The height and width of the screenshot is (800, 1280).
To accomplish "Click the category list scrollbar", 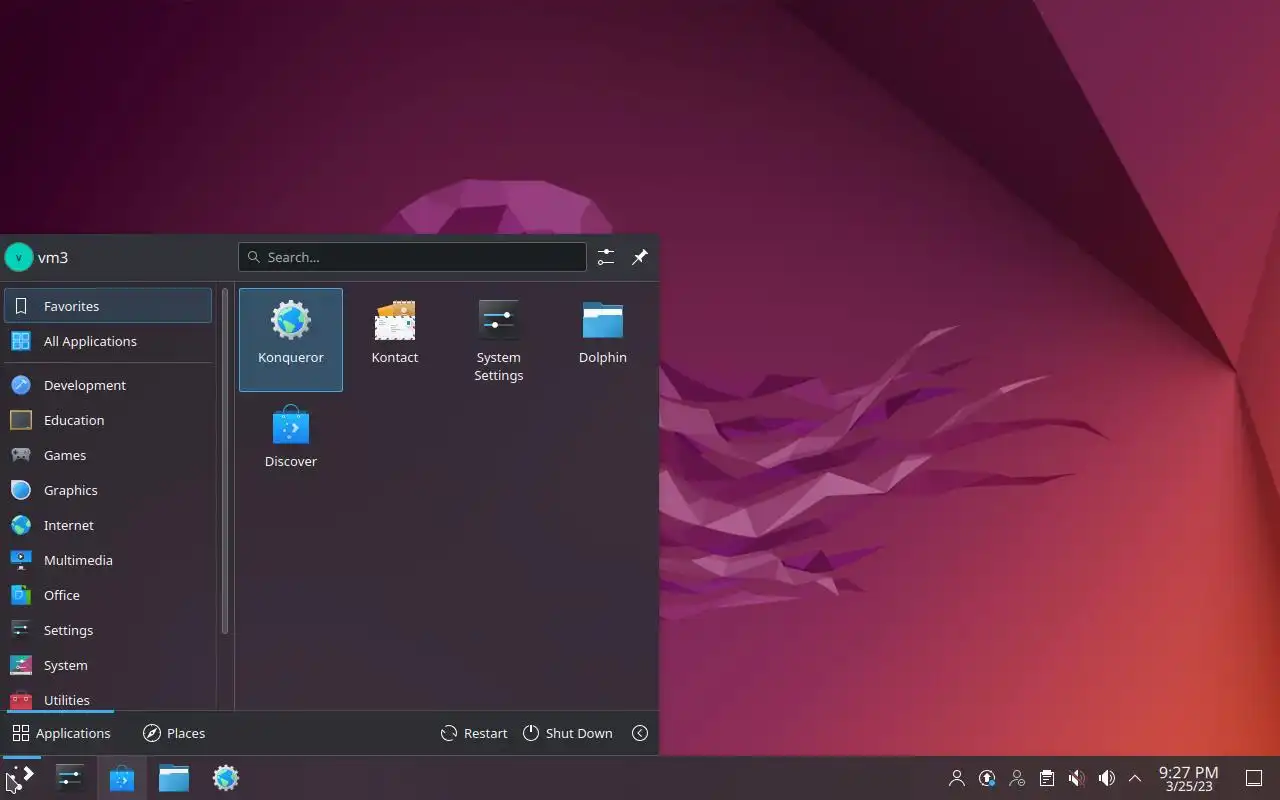I will 225,461.
